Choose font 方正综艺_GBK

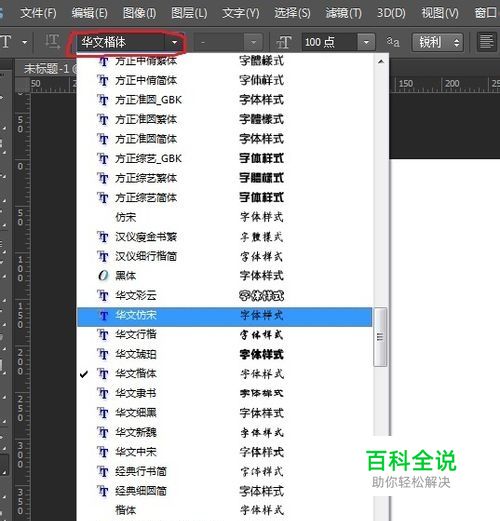[224, 158]
